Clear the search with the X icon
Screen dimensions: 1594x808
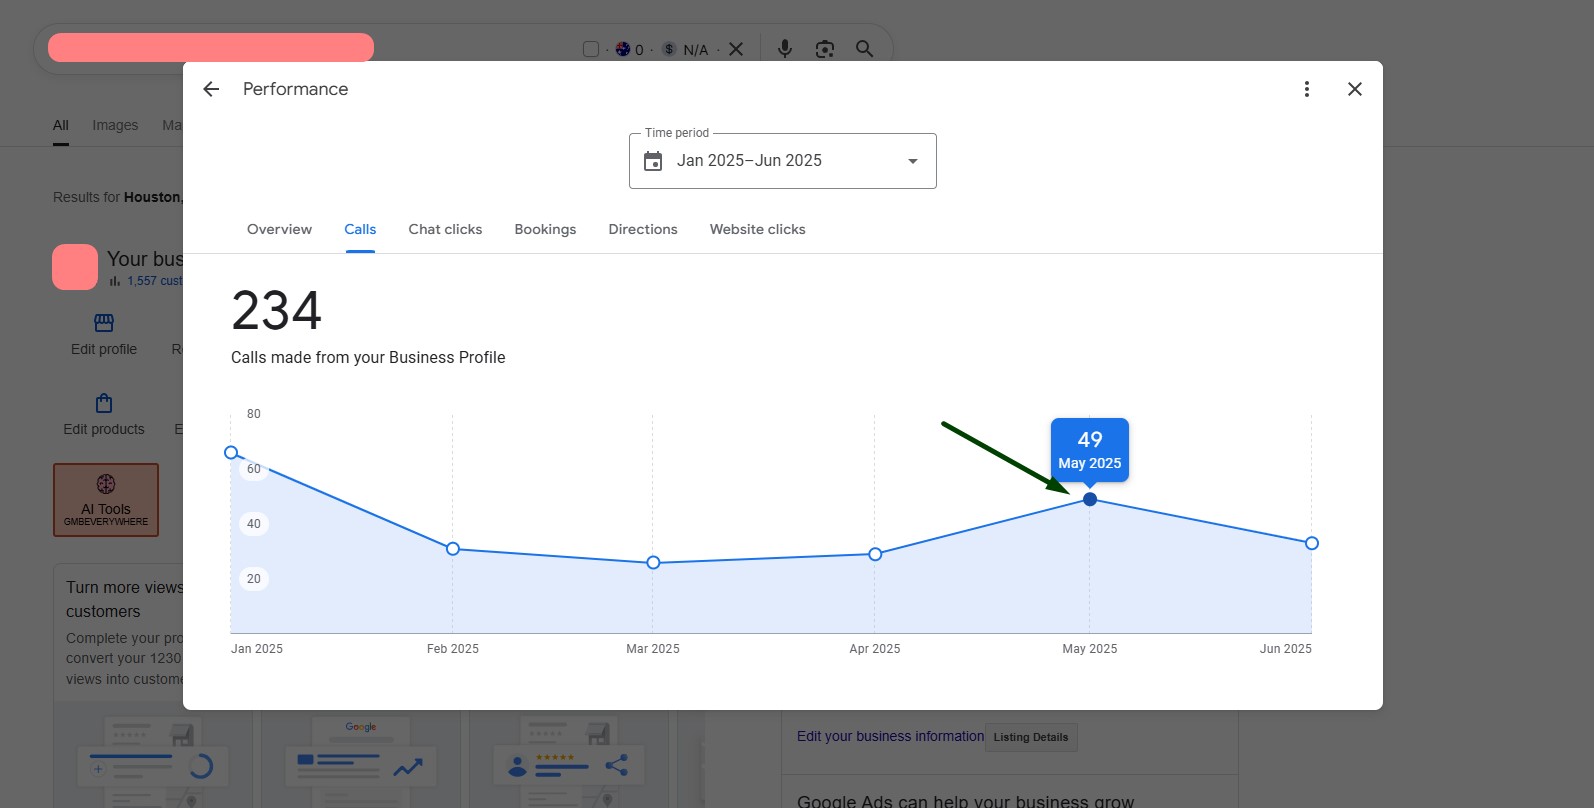click(x=736, y=49)
